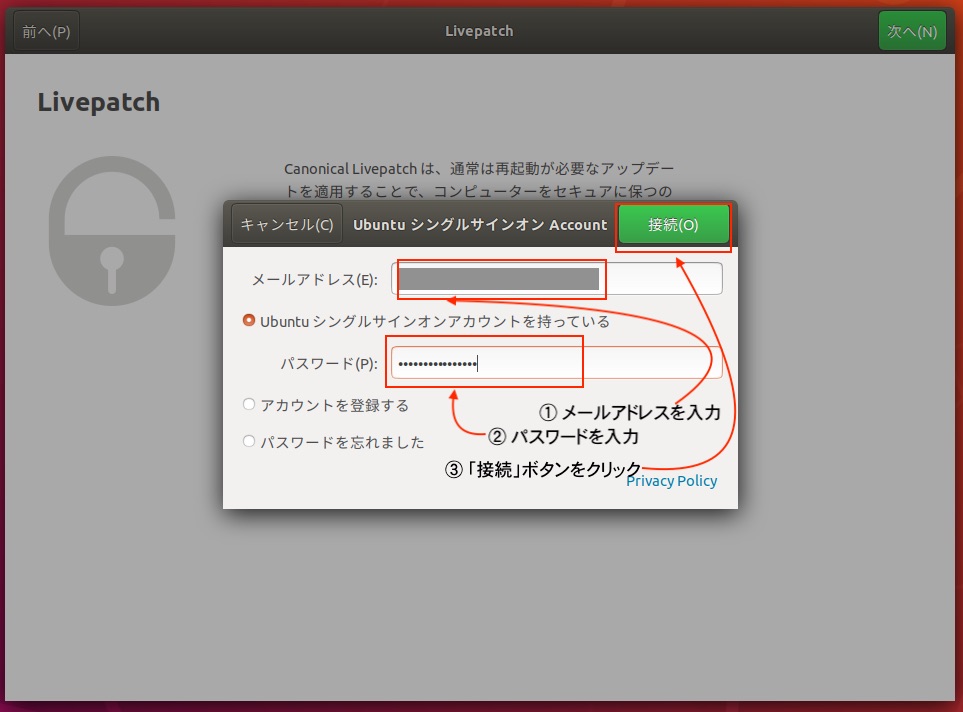
Task: Click the Ubuntu シングルサインオン Account dialog title
Action: tap(480, 225)
